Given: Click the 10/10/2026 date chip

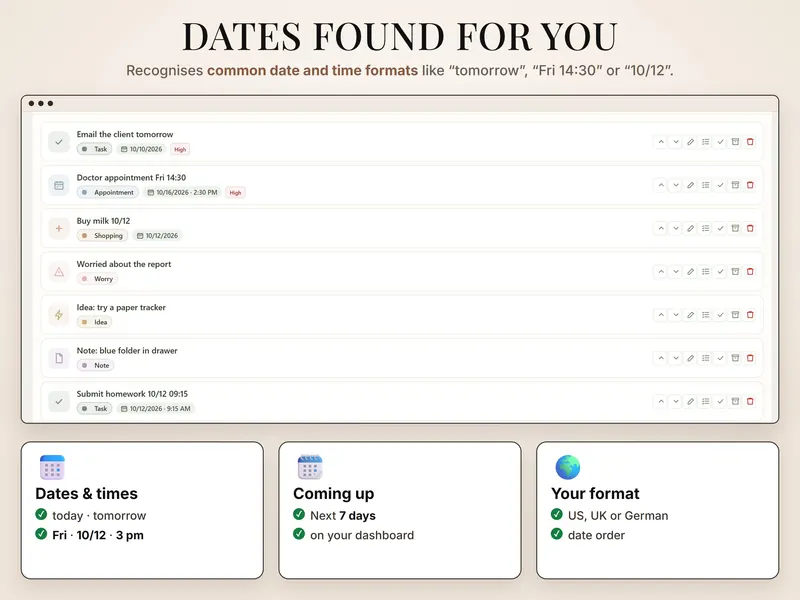Looking at the screenshot, I should coord(141,149).
